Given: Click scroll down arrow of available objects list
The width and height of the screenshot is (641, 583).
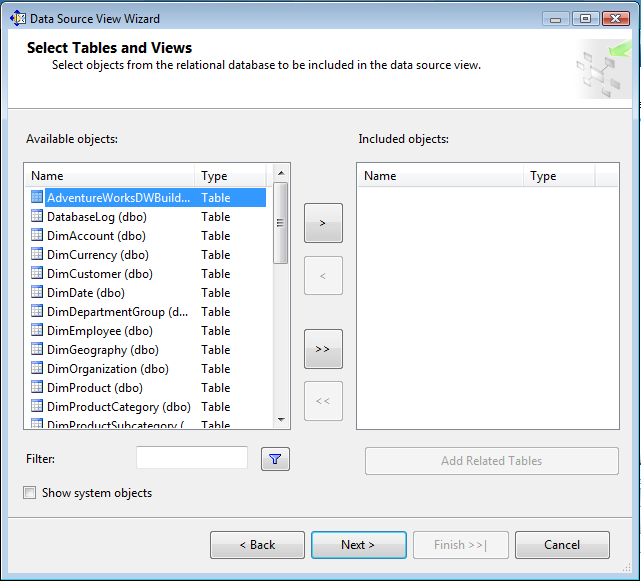Looking at the screenshot, I should [281, 419].
